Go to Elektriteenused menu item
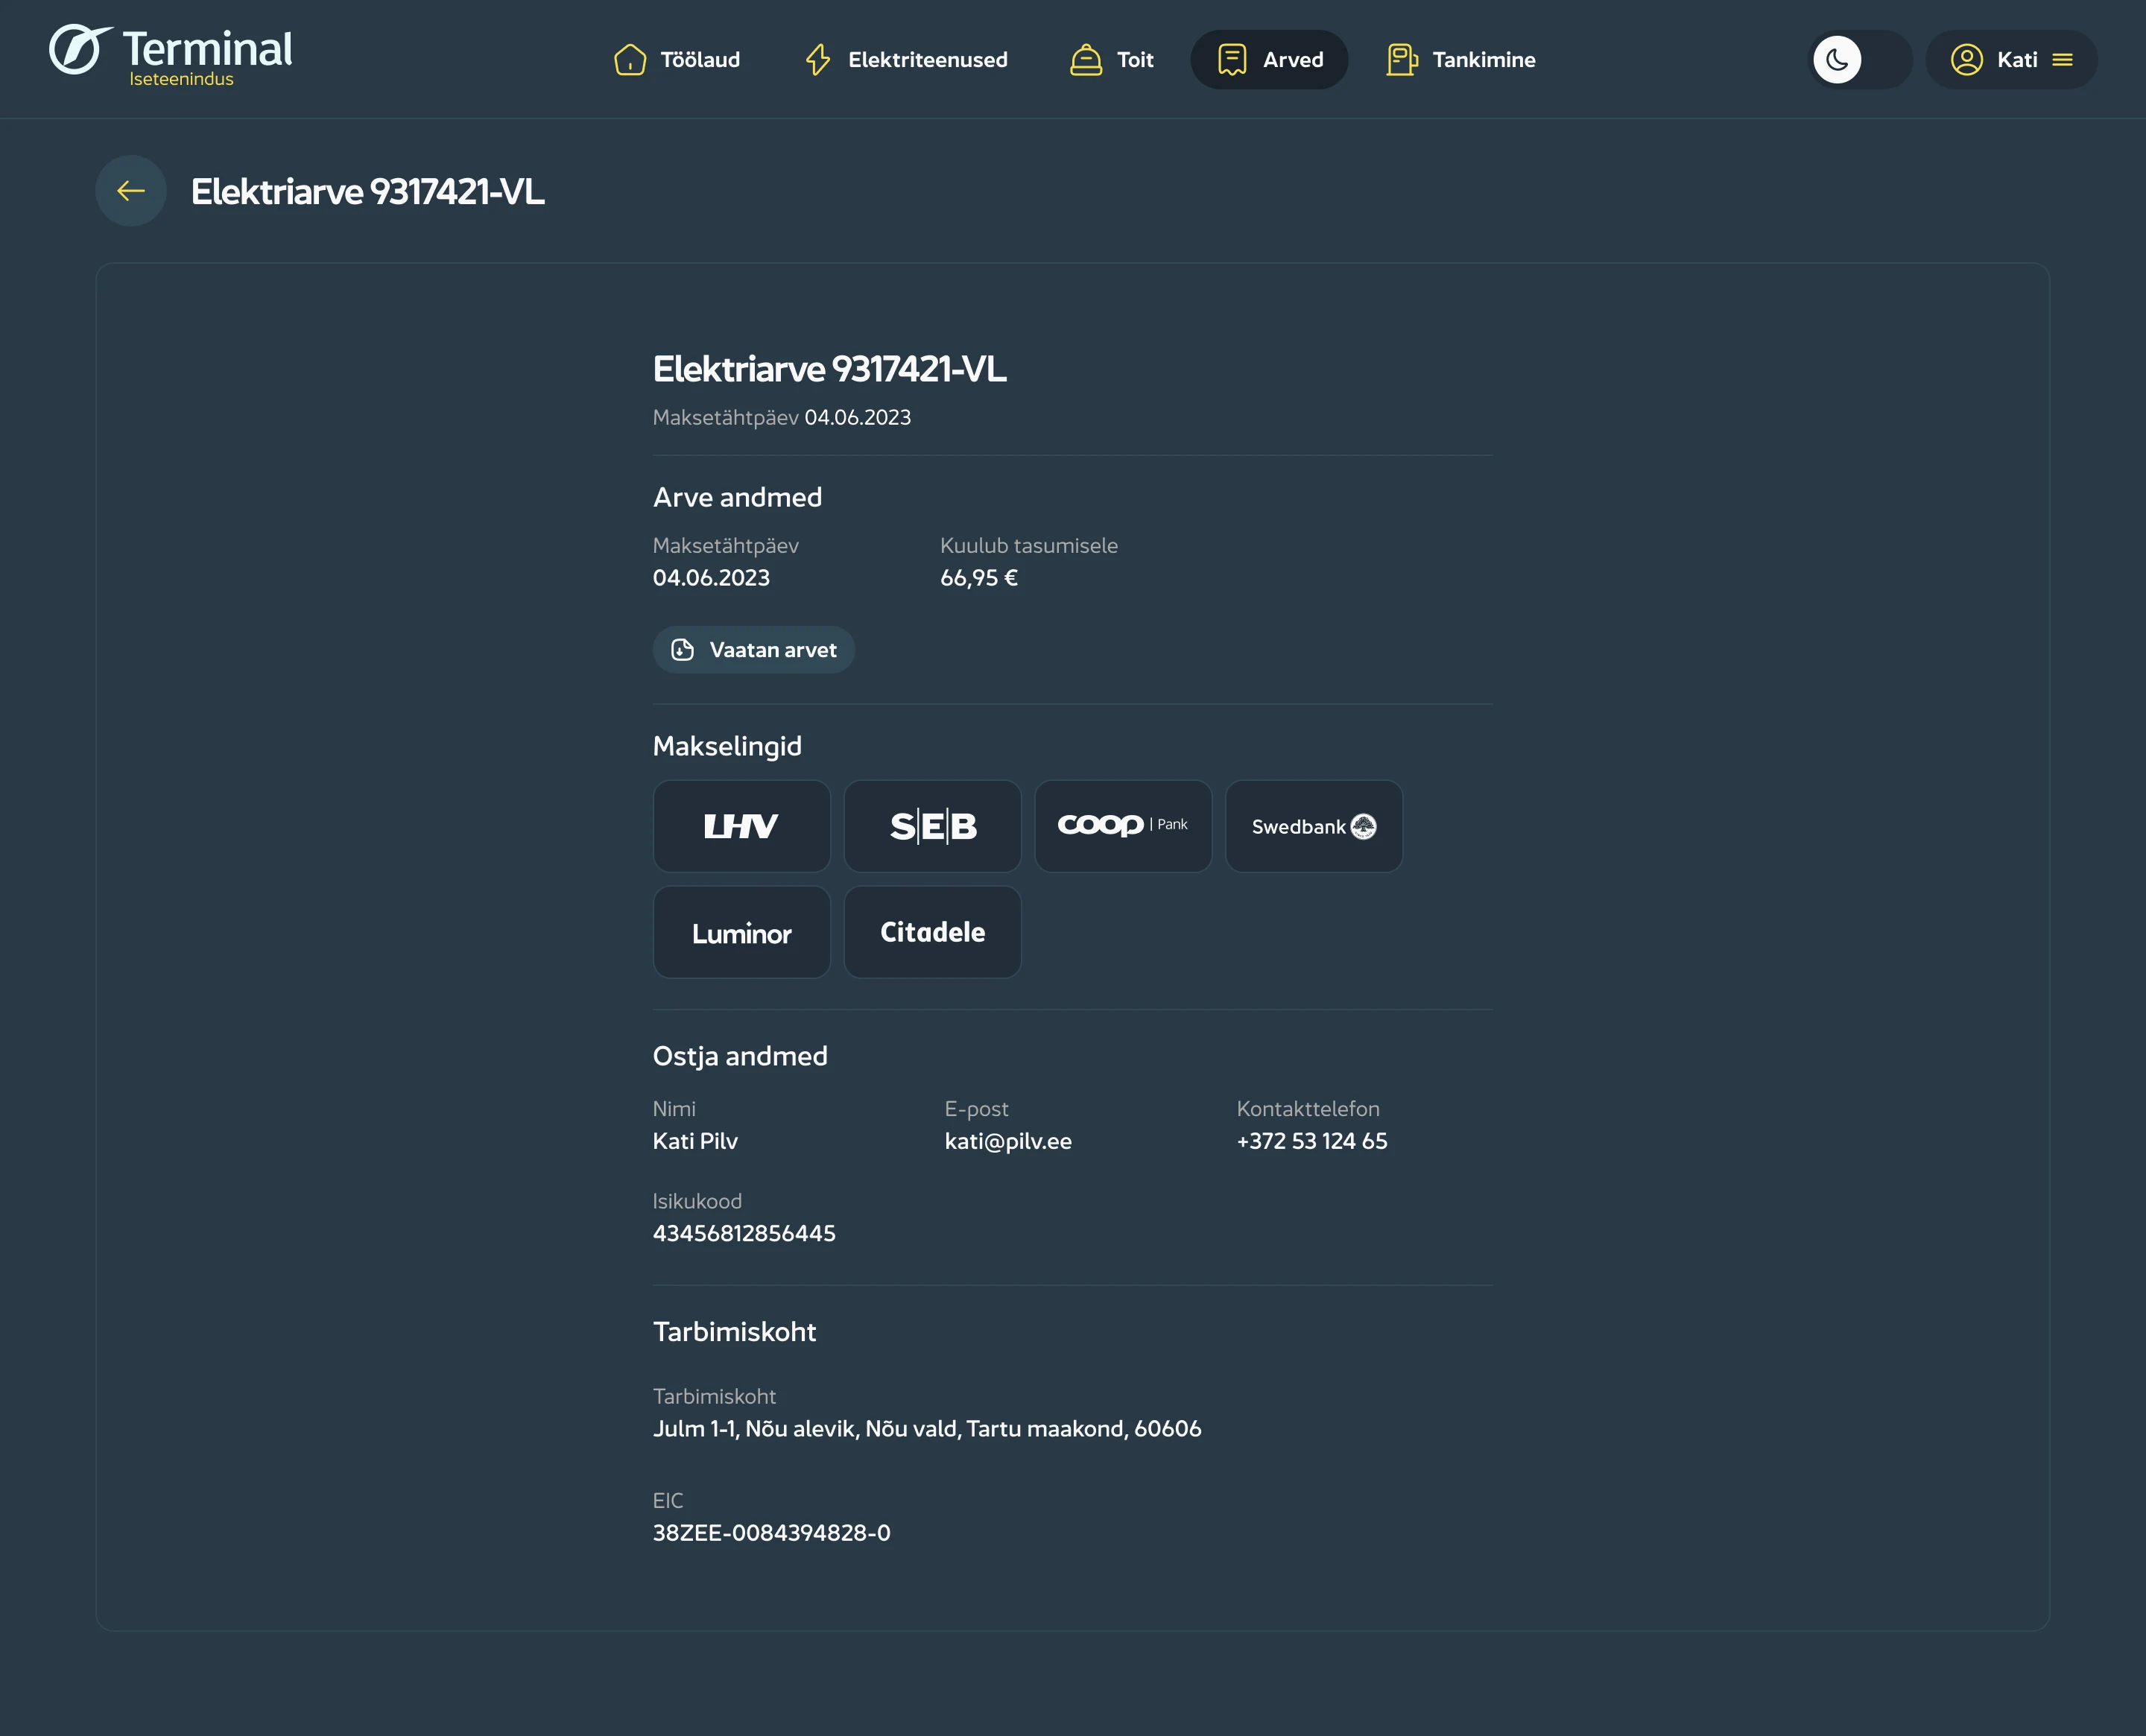Image resolution: width=2146 pixels, height=1736 pixels. coord(927,60)
